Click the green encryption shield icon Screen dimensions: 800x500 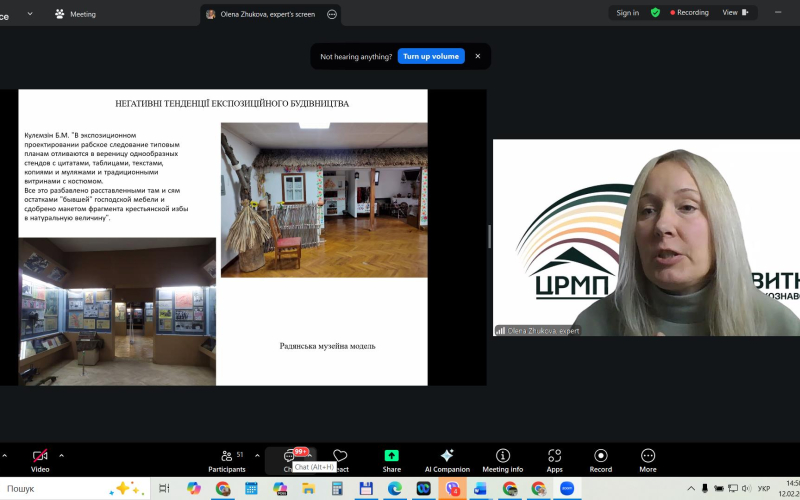coord(655,13)
